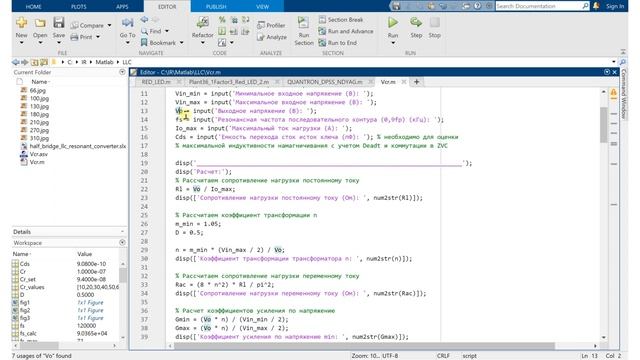Open the New dropdown arrow
Screen dimensions: 640x360
(x=22, y=43)
